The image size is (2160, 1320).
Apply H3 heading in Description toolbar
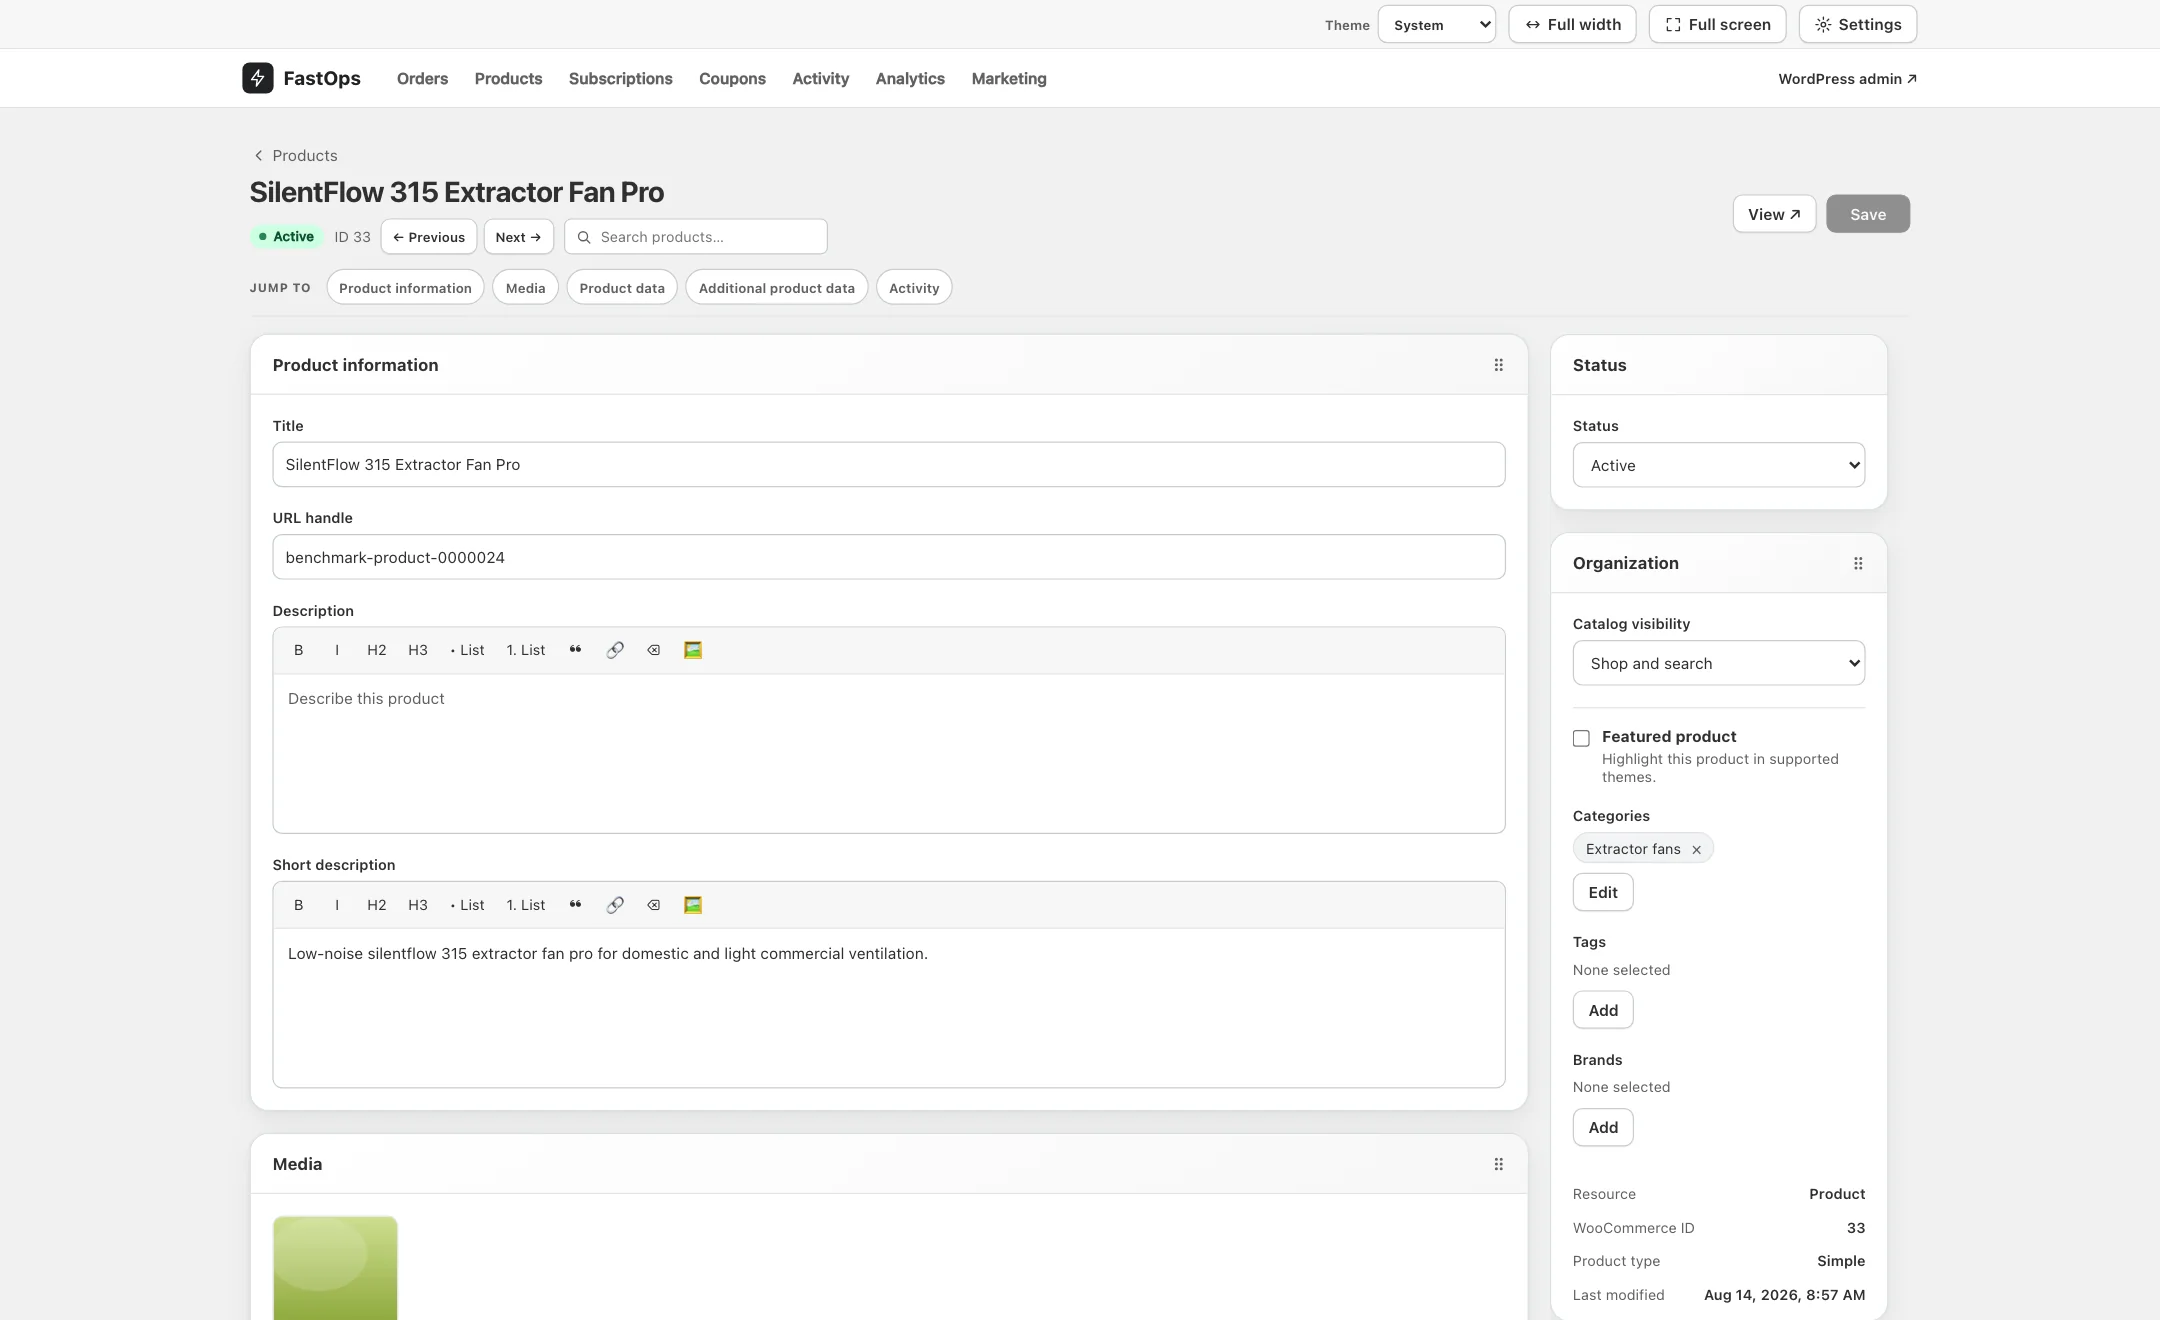click(418, 650)
